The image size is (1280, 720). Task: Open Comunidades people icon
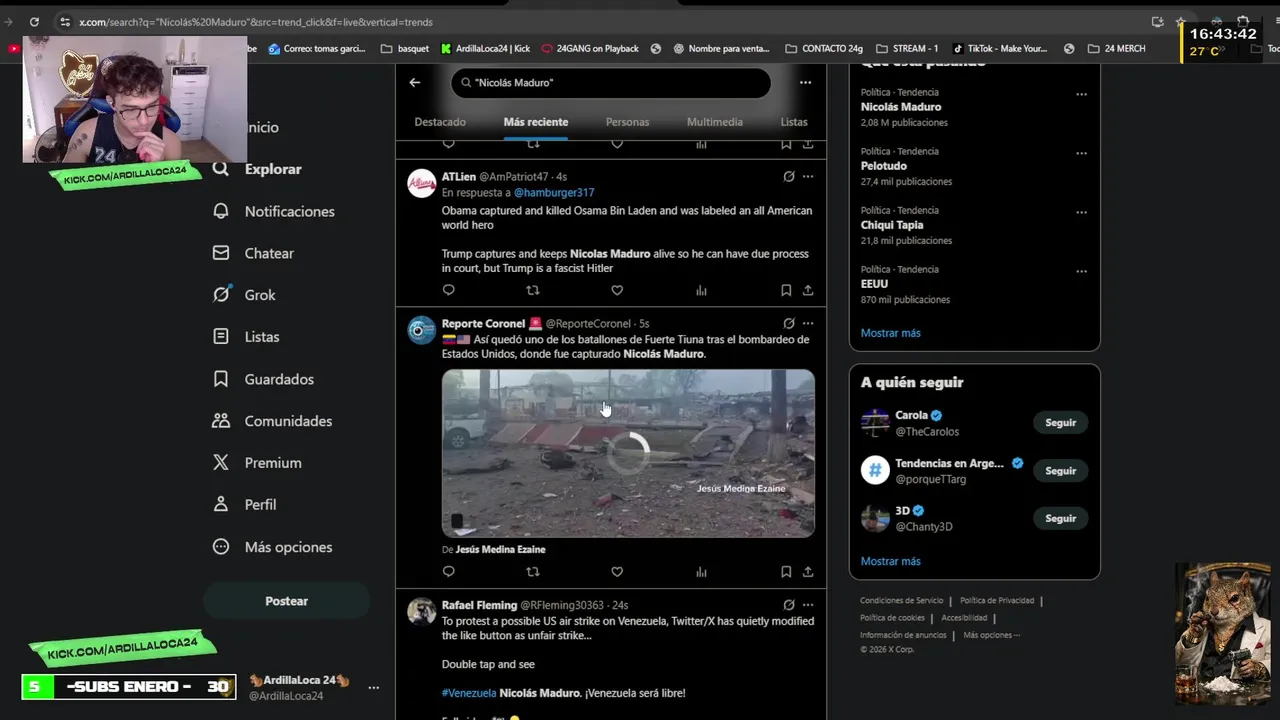tap(221, 421)
